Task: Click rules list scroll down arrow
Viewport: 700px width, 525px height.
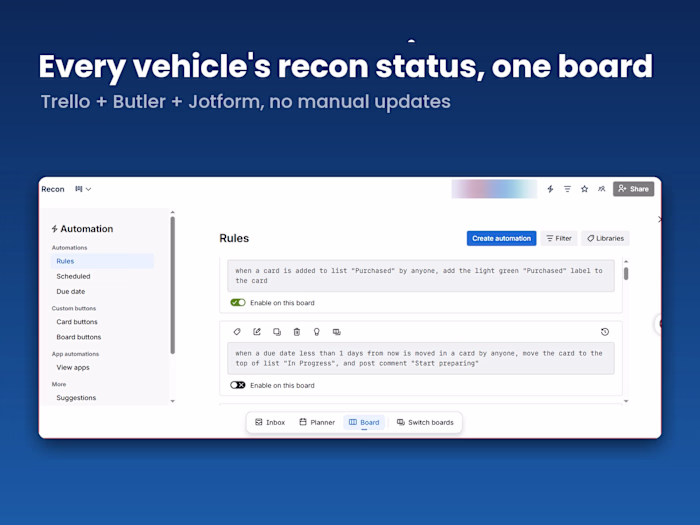Action: 626,401
